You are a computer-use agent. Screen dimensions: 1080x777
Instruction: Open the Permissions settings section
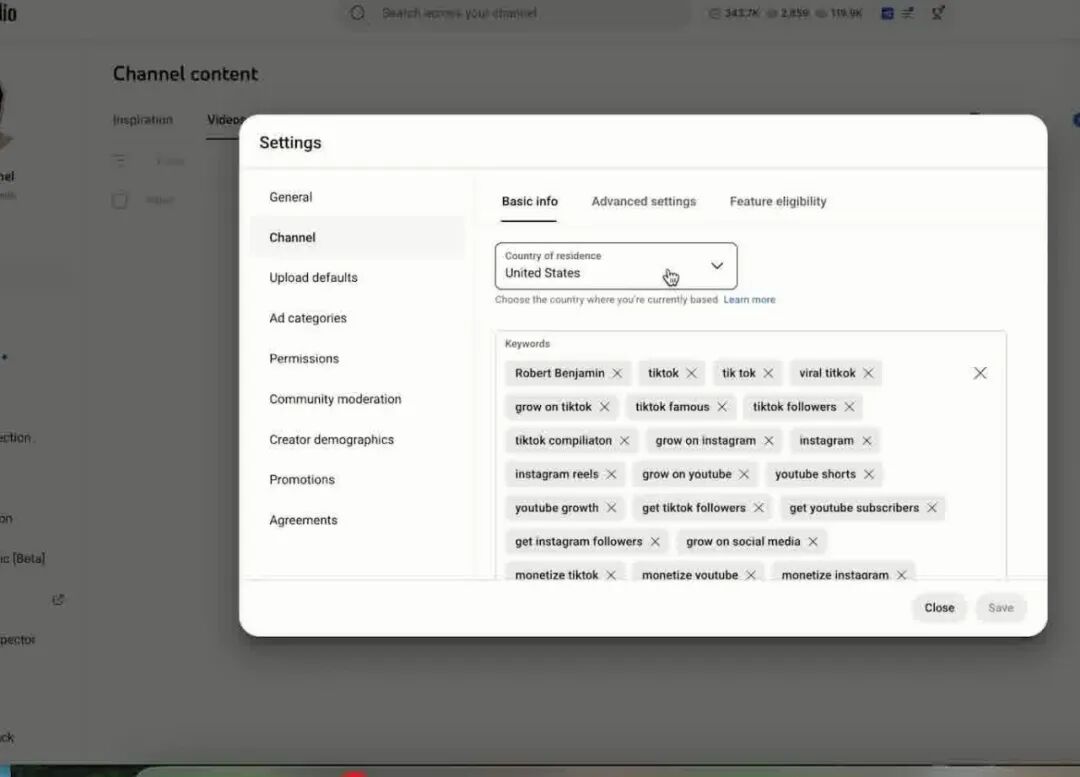tap(304, 358)
